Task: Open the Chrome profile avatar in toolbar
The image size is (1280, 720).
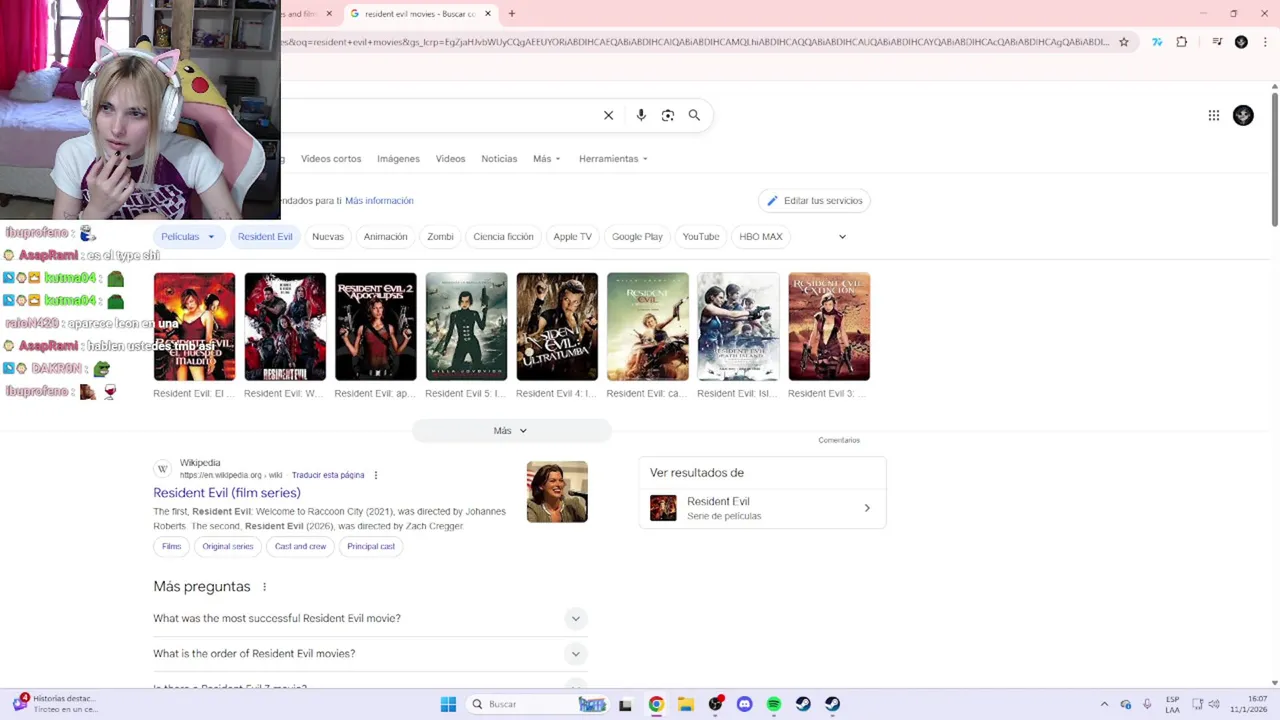Action: [1241, 42]
